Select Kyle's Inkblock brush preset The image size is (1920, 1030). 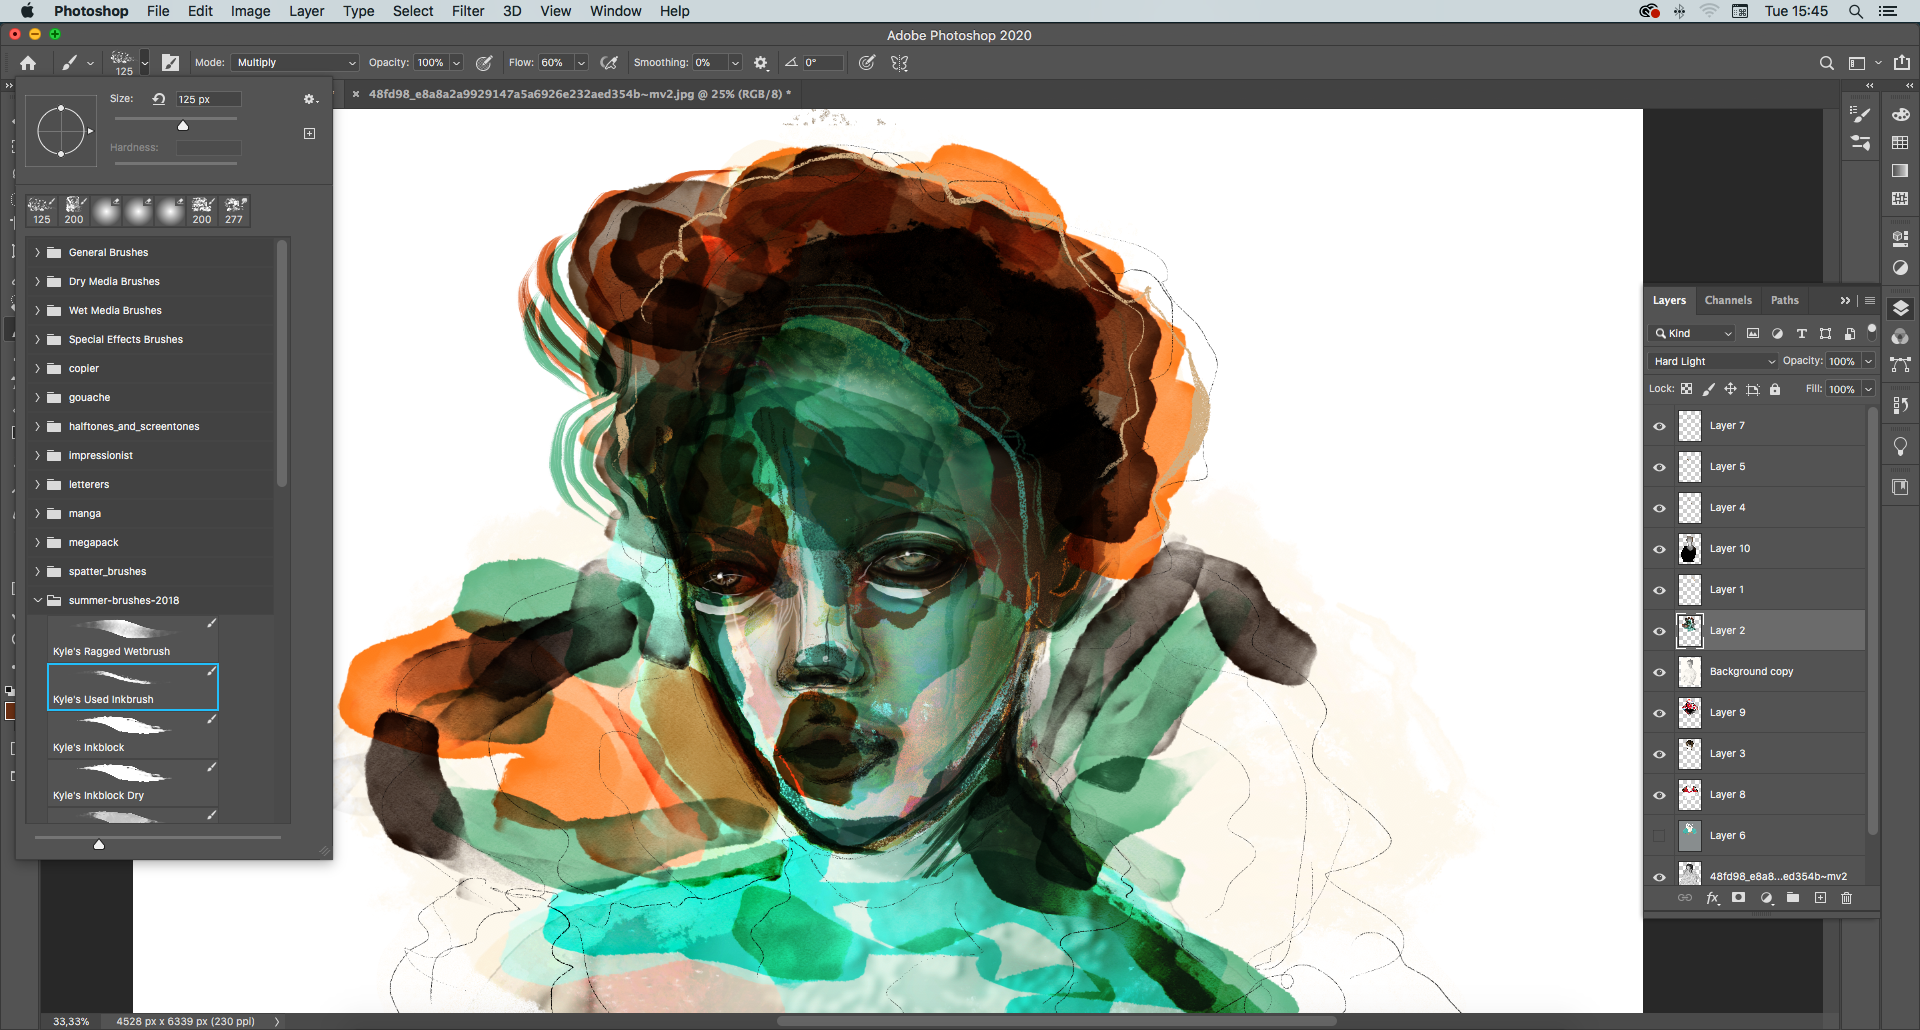pyautogui.click(x=132, y=734)
